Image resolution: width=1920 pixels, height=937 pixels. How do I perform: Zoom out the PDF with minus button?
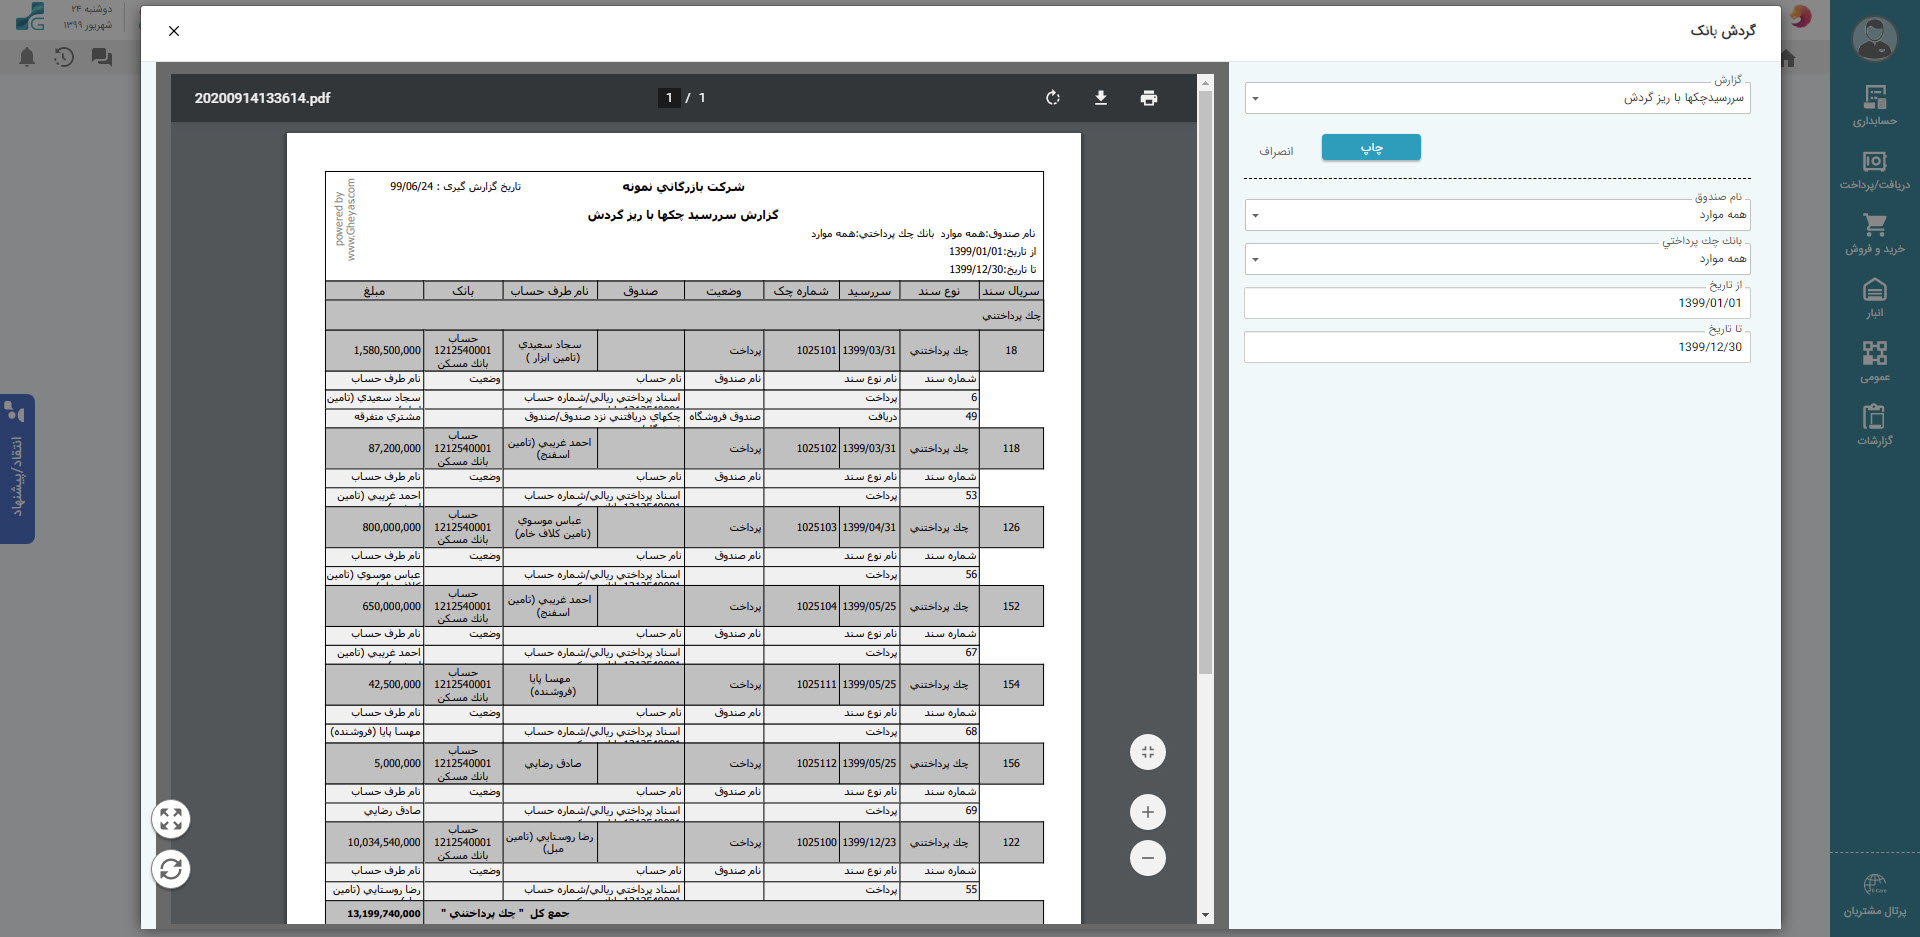click(1148, 858)
